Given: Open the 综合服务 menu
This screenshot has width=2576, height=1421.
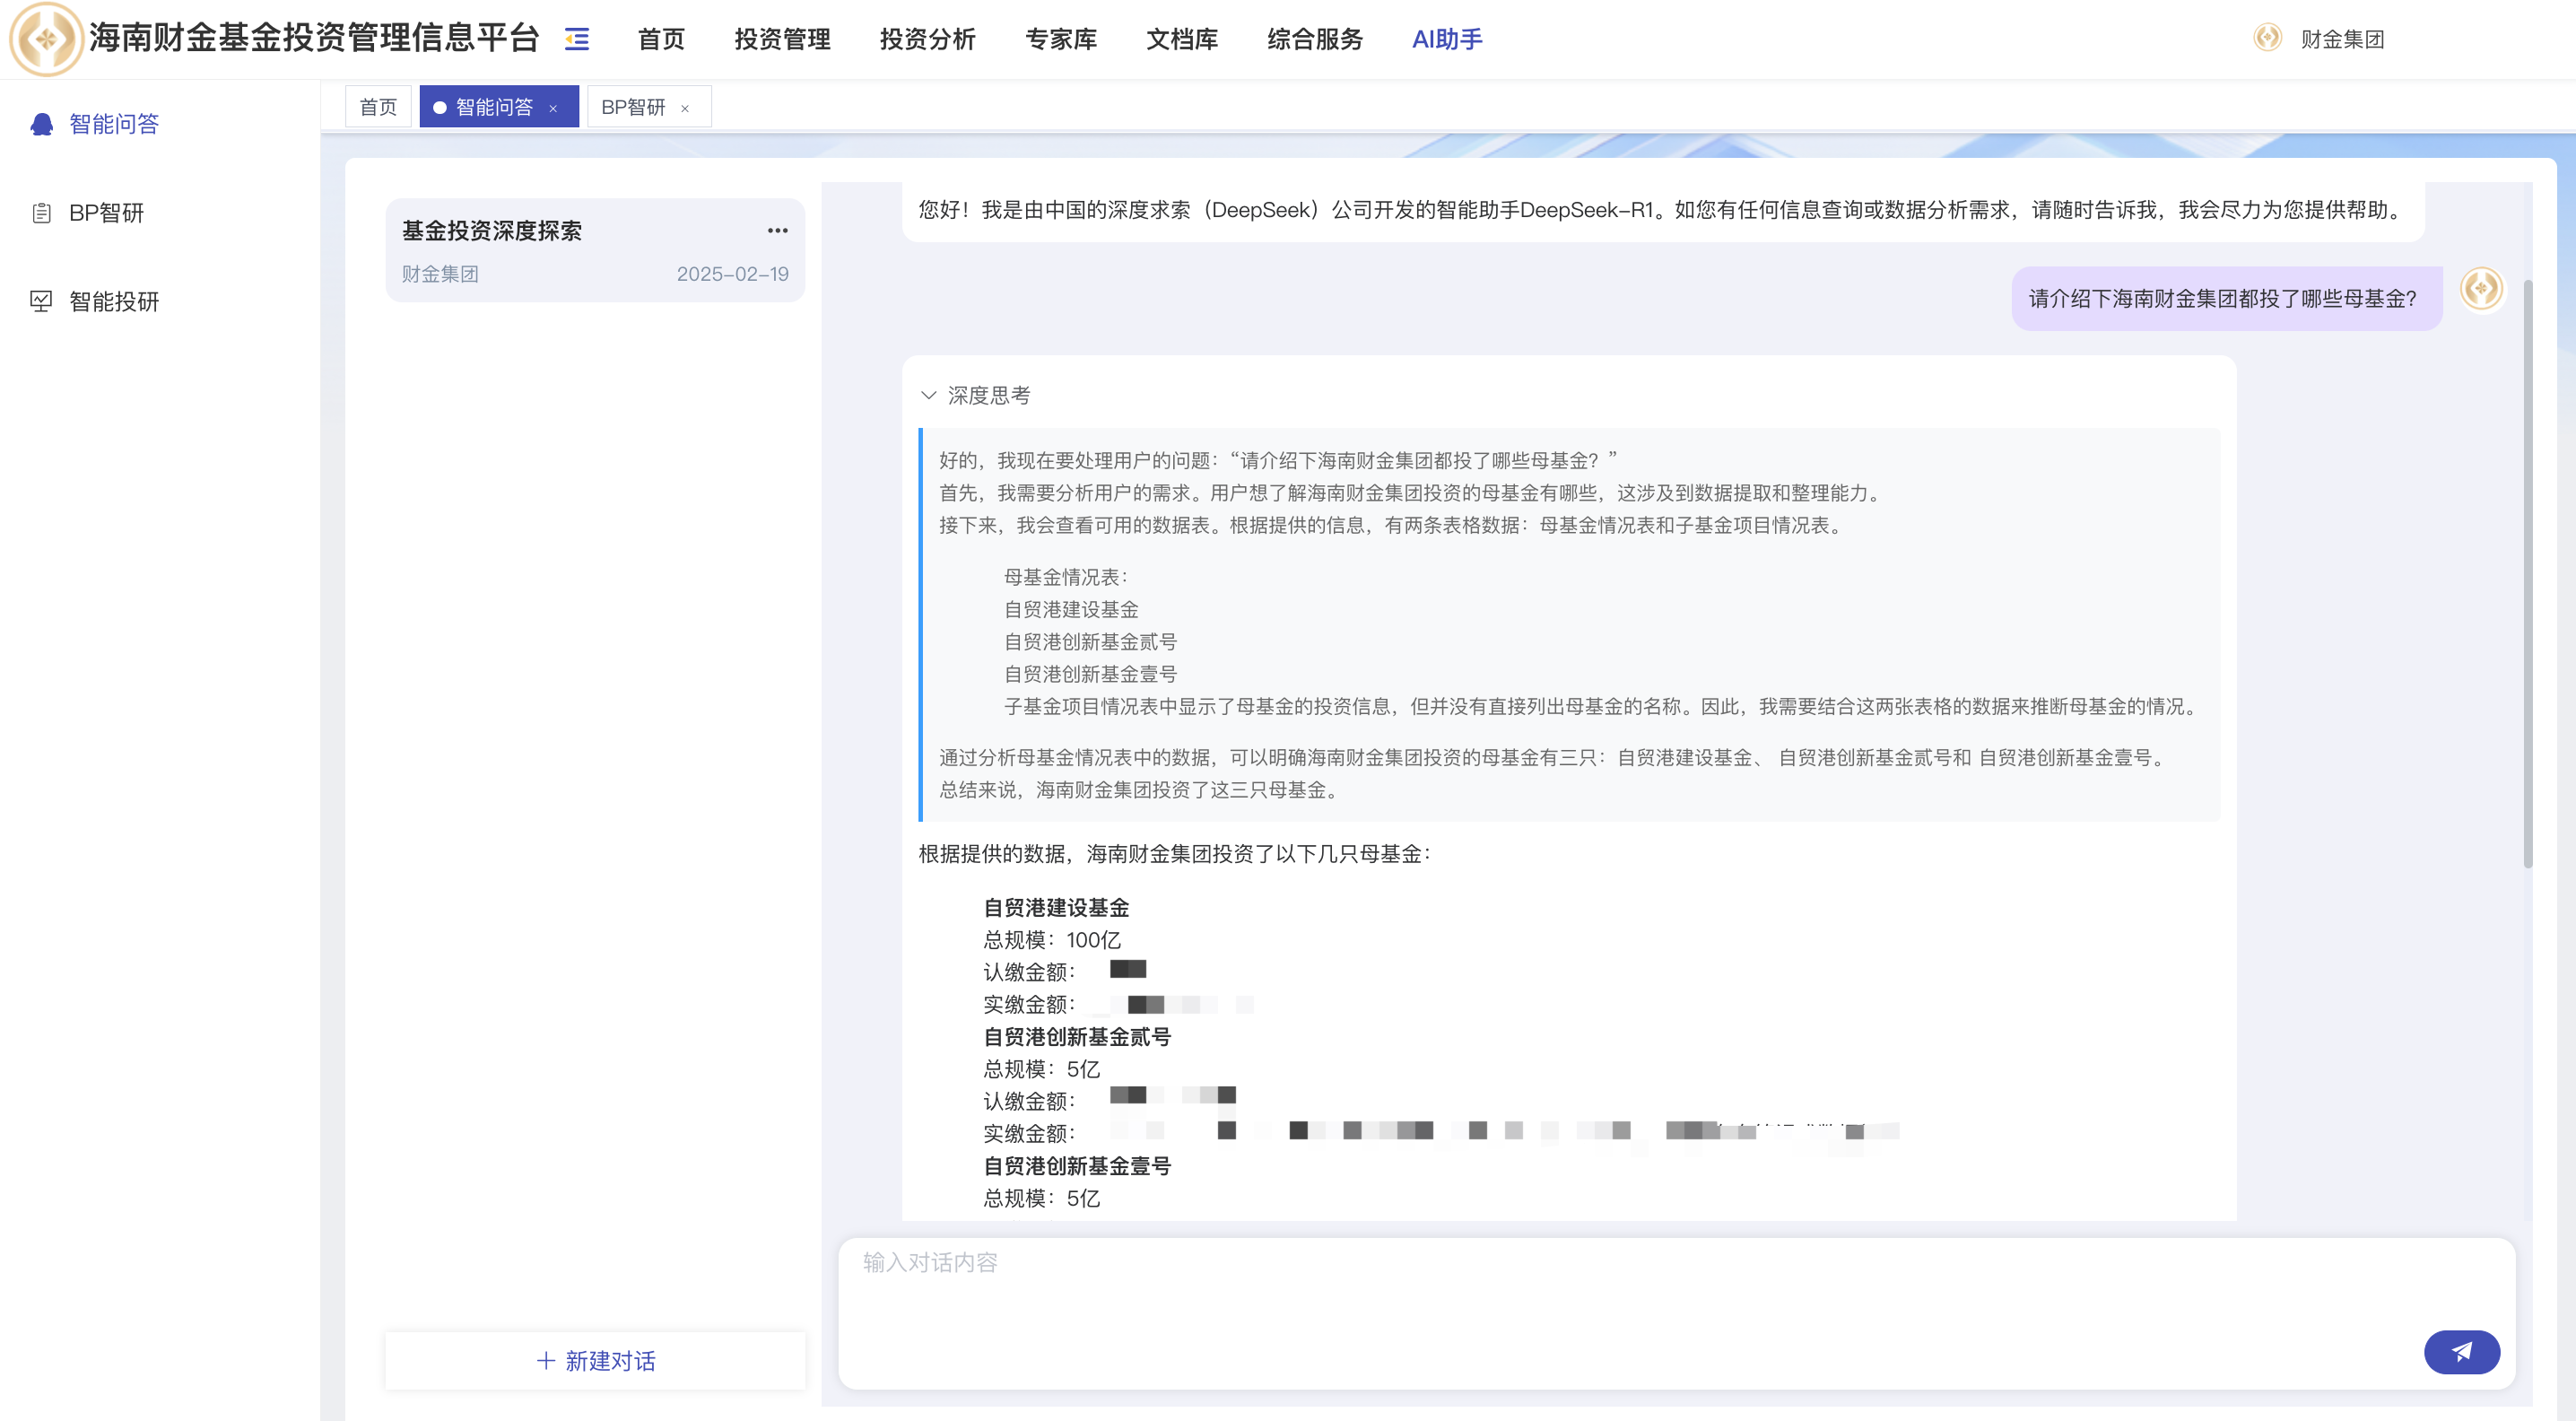Looking at the screenshot, I should (1314, 39).
